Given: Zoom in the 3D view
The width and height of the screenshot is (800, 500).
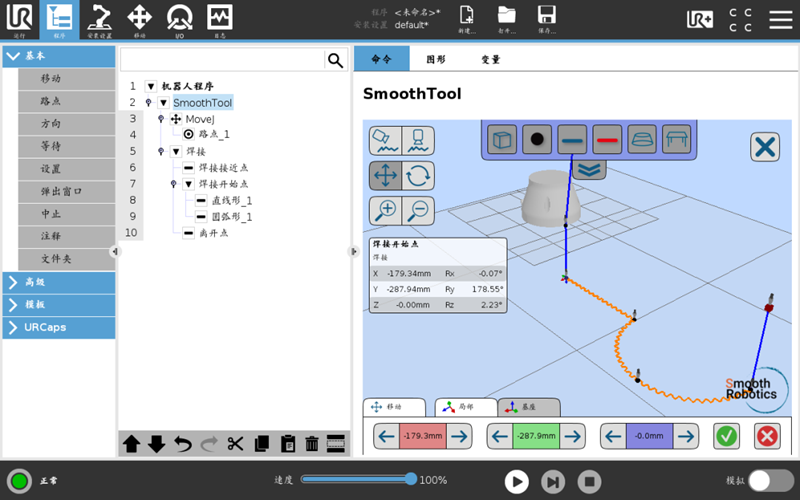Looking at the screenshot, I should [x=385, y=210].
